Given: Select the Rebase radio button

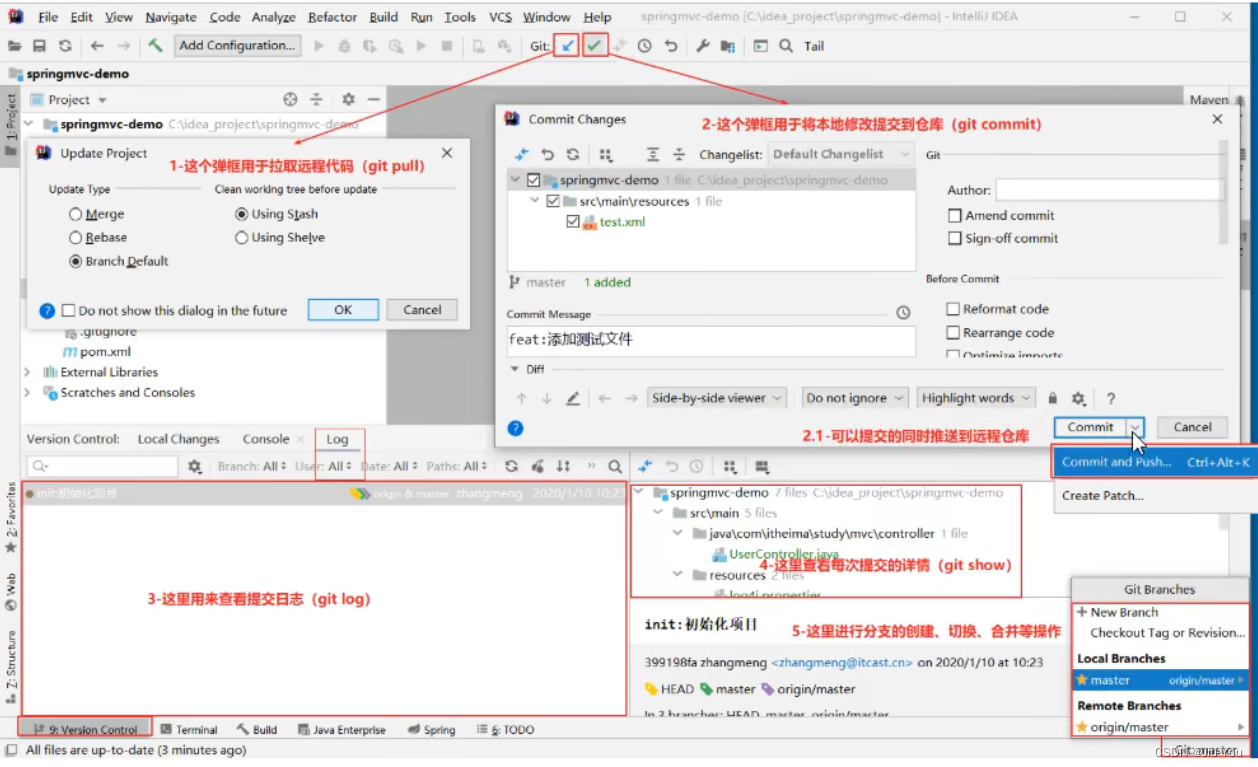Looking at the screenshot, I should pyautogui.click(x=76, y=238).
